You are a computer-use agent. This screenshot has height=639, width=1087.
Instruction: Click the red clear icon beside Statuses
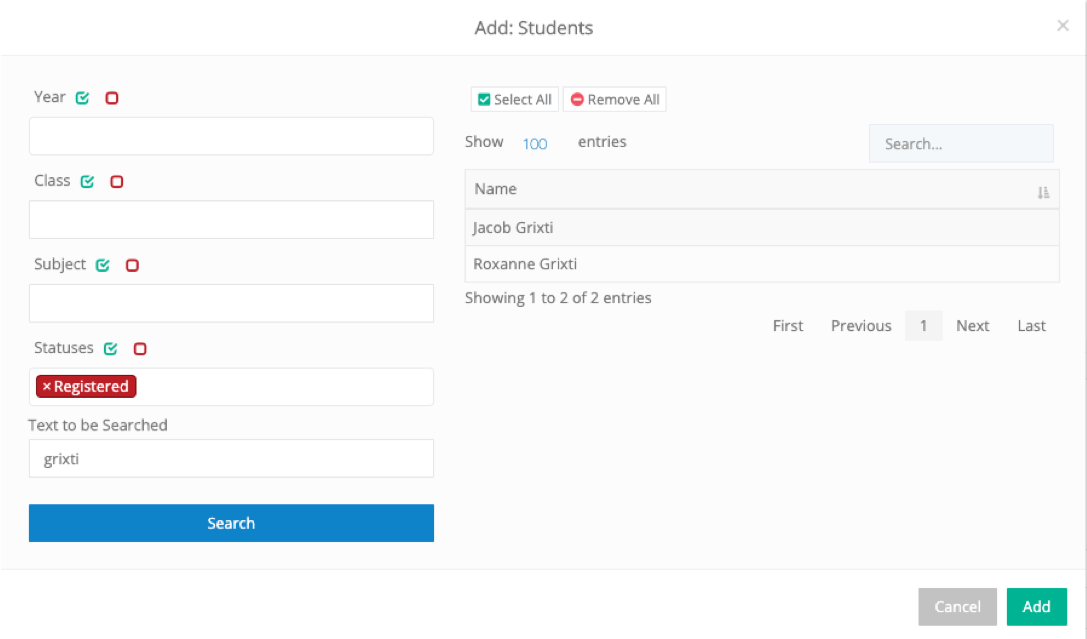[x=139, y=348]
